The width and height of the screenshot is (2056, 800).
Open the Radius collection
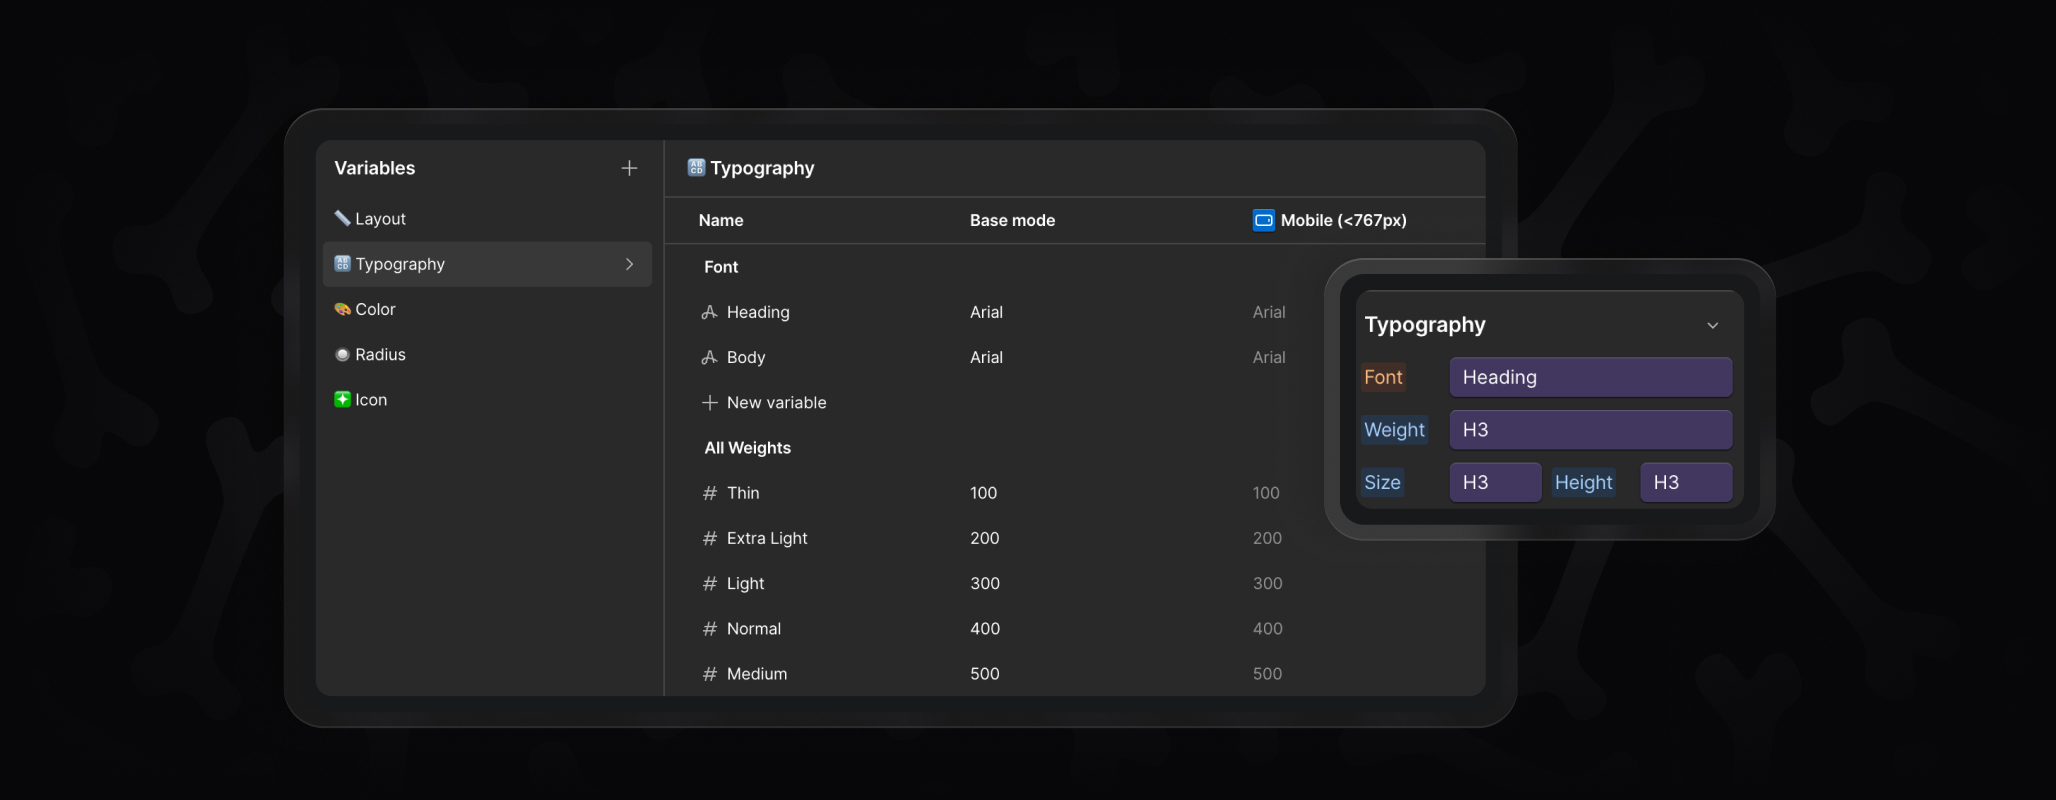(x=487, y=354)
